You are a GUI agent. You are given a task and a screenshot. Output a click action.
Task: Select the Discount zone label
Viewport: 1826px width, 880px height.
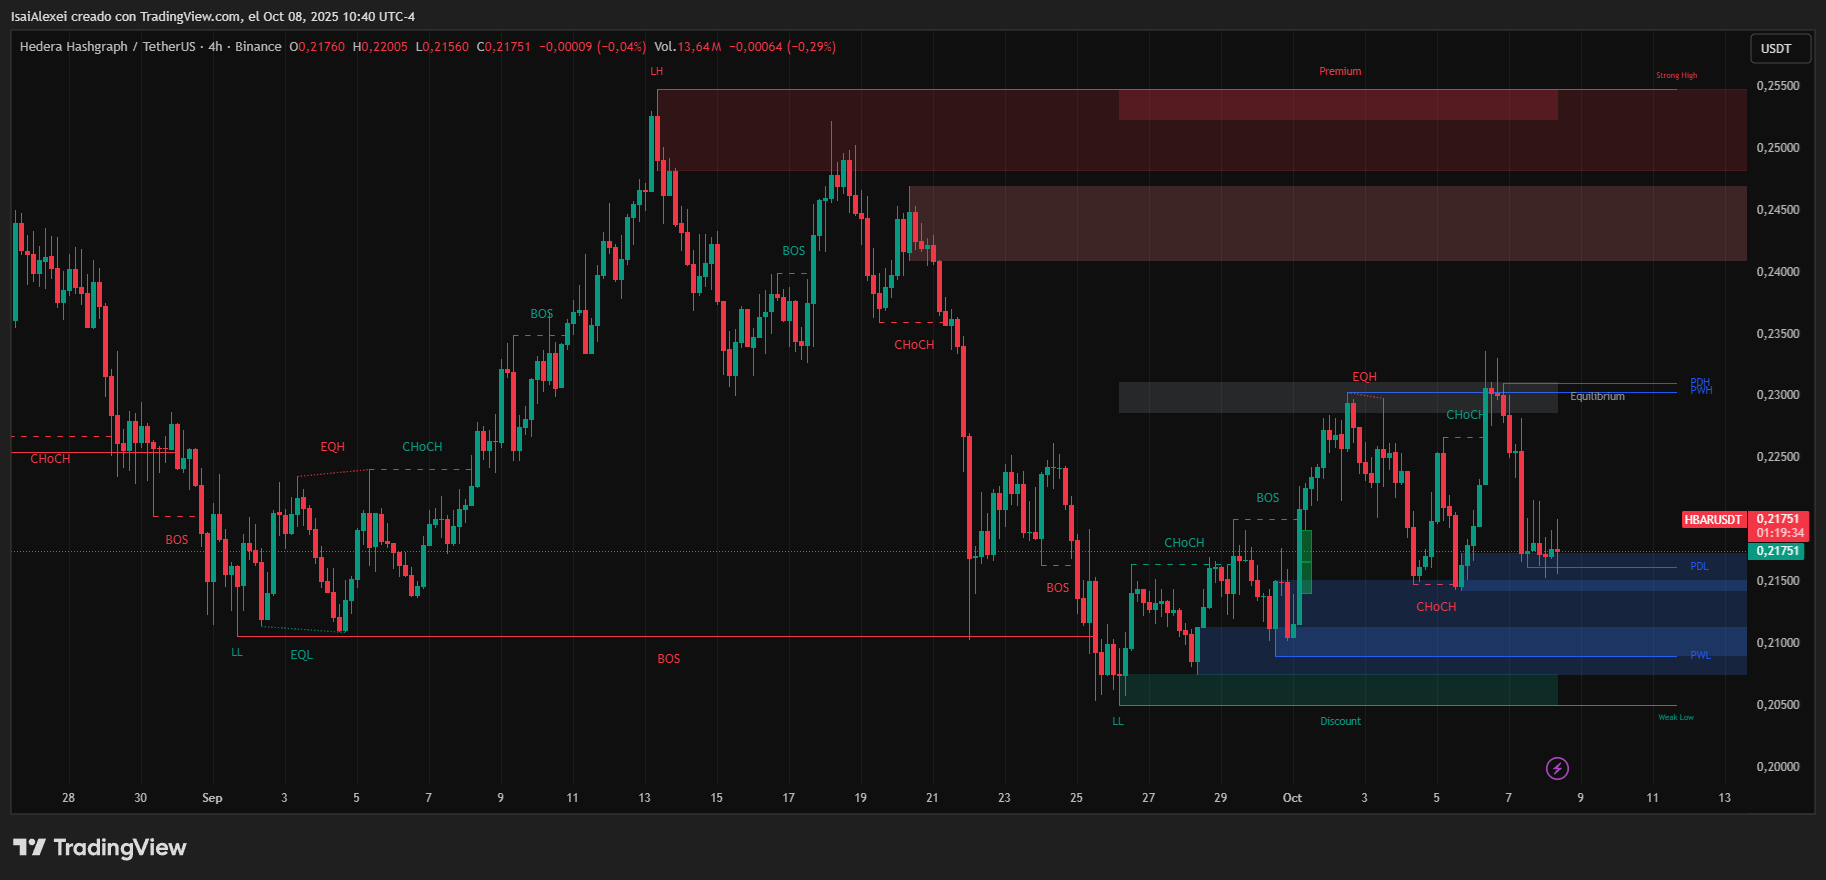pyautogui.click(x=1339, y=721)
